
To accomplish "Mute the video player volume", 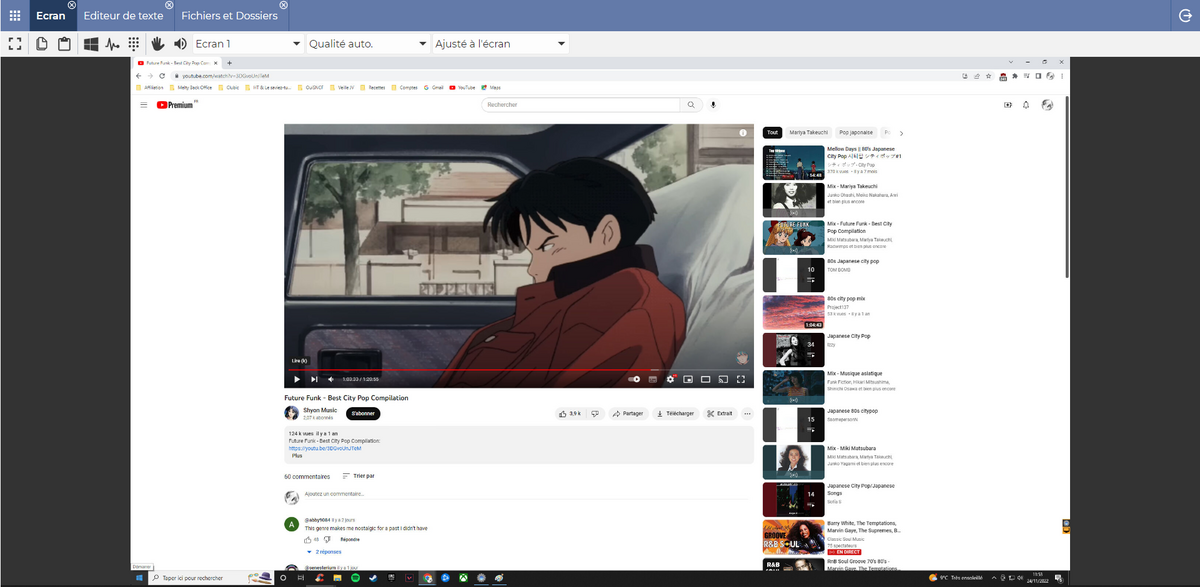I will 331,379.
